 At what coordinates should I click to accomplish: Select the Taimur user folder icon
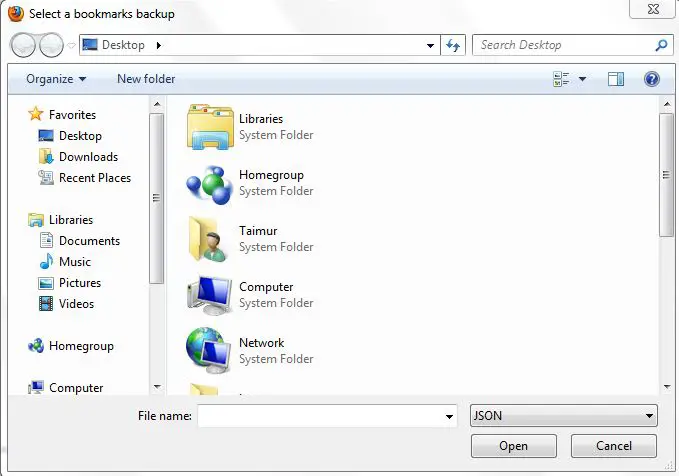tap(209, 239)
